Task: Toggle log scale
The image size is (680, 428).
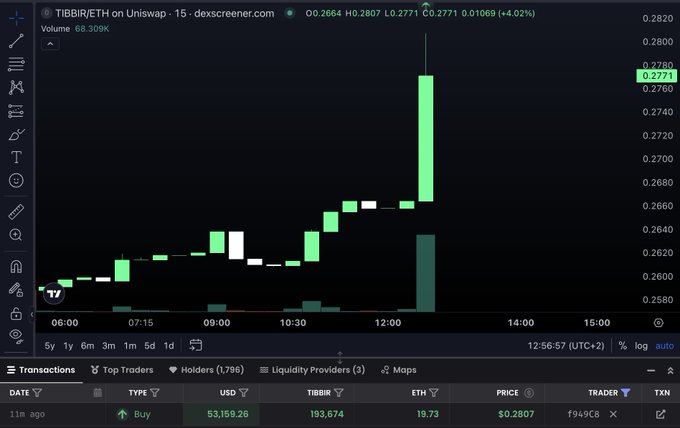Action: point(641,346)
